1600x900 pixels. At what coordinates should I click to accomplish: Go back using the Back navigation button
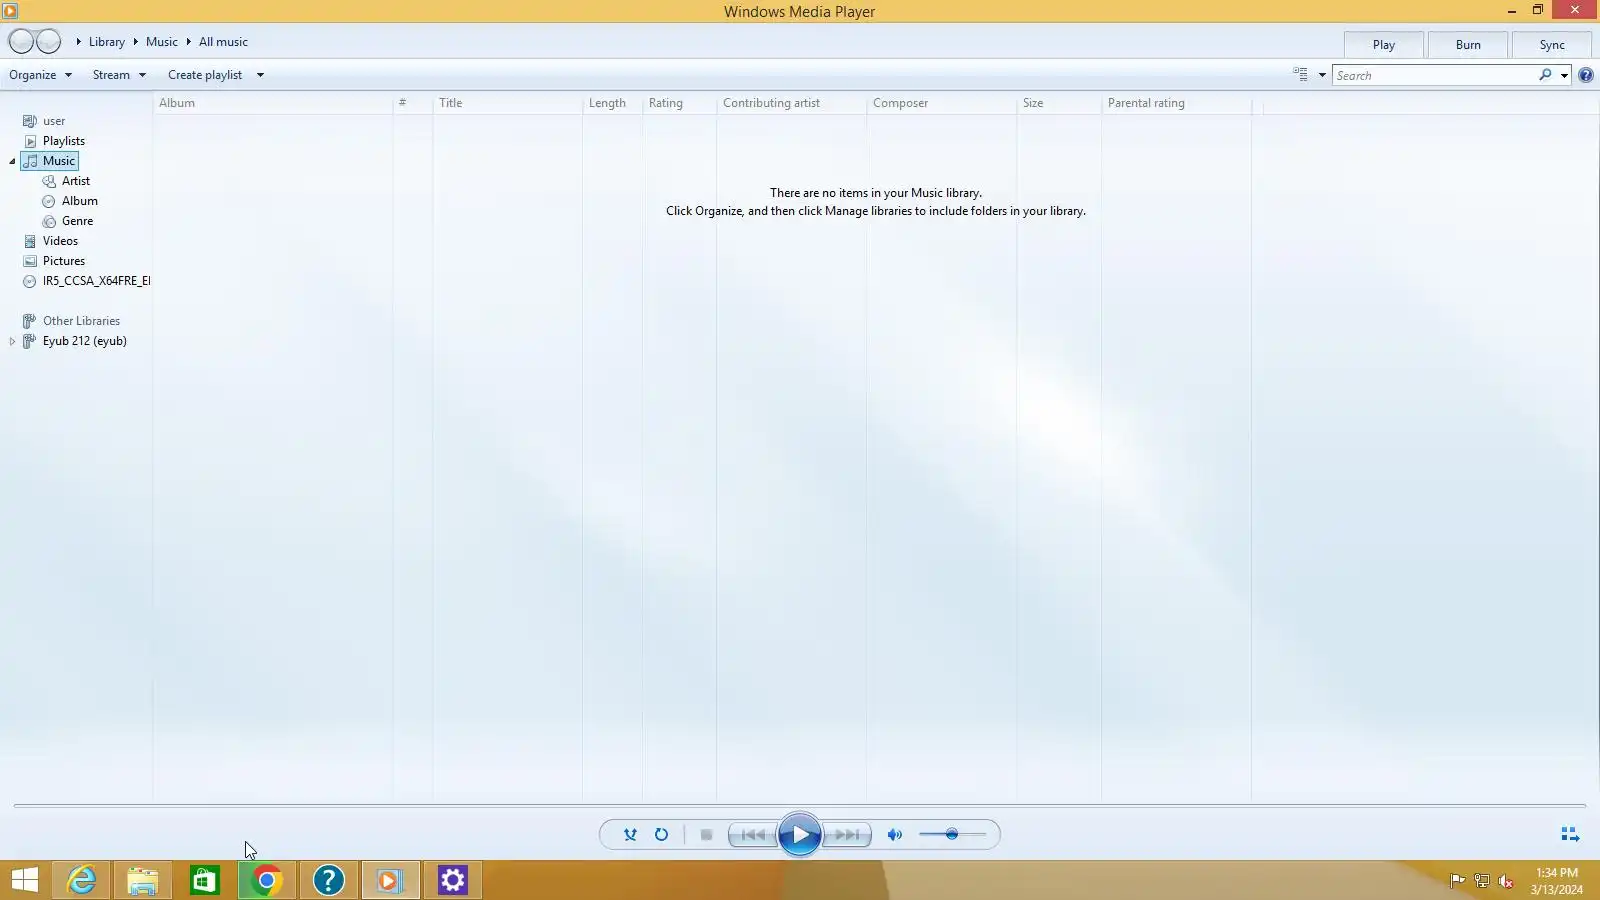coord(21,42)
